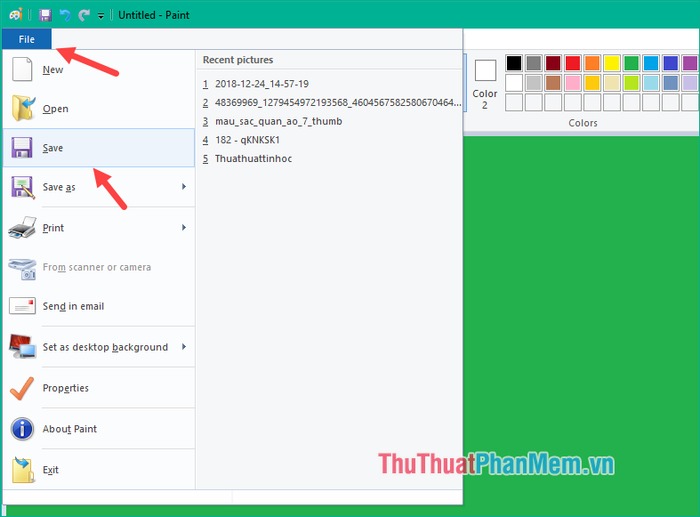Click the Save as floppy-with-pencil icon

coord(22,187)
